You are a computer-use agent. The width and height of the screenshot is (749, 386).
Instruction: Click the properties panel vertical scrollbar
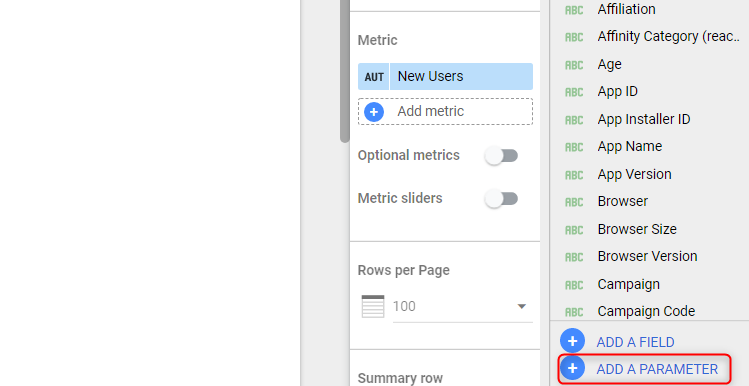[x=345, y=72]
